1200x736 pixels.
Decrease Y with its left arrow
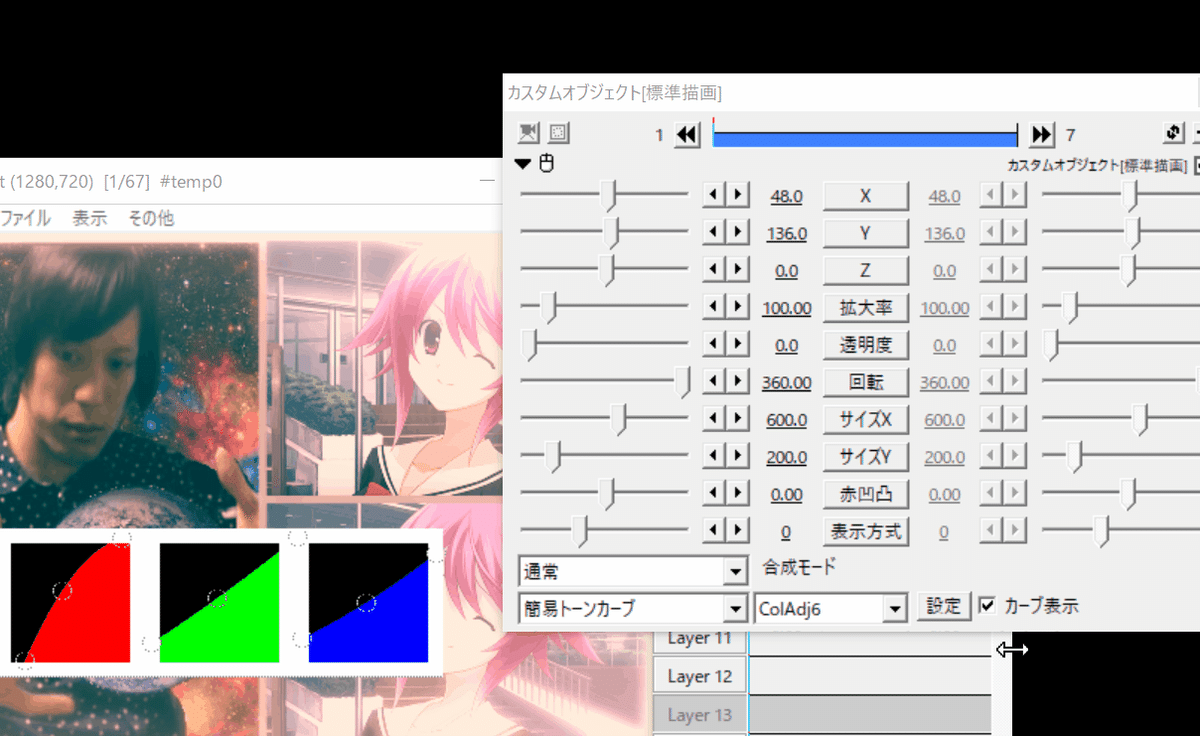tap(714, 232)
